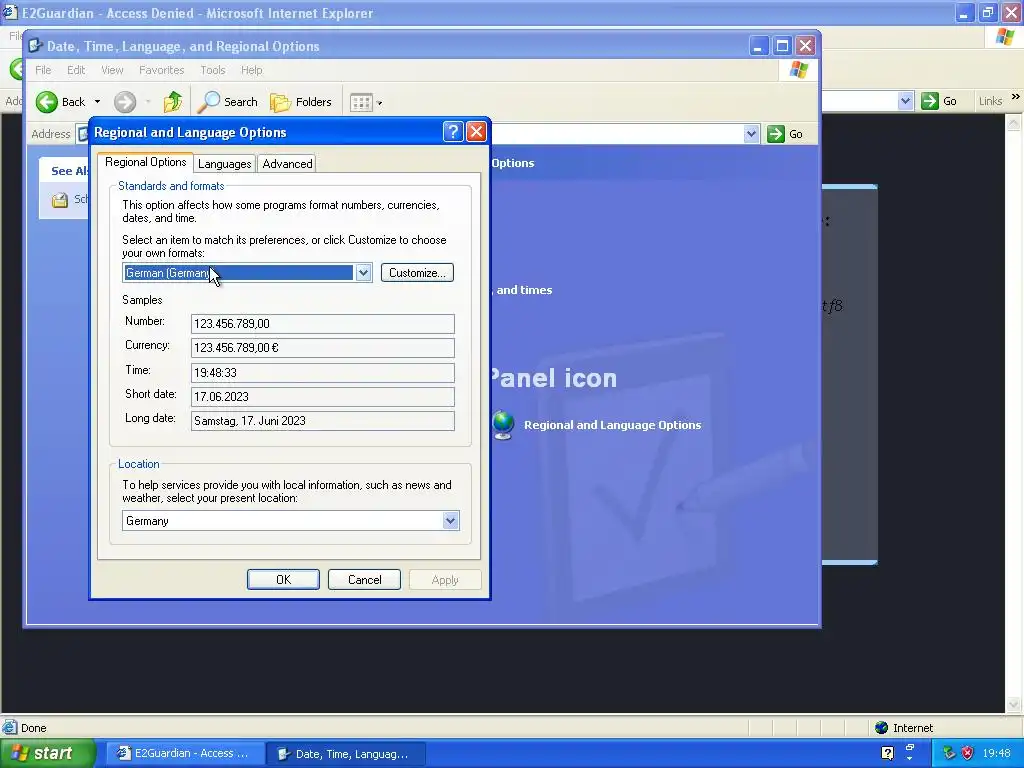The height and width of the screenshot is (768, 1024).
Task: Click the taskbar clock showing 19:48
Action: click(x=997, y=753)
